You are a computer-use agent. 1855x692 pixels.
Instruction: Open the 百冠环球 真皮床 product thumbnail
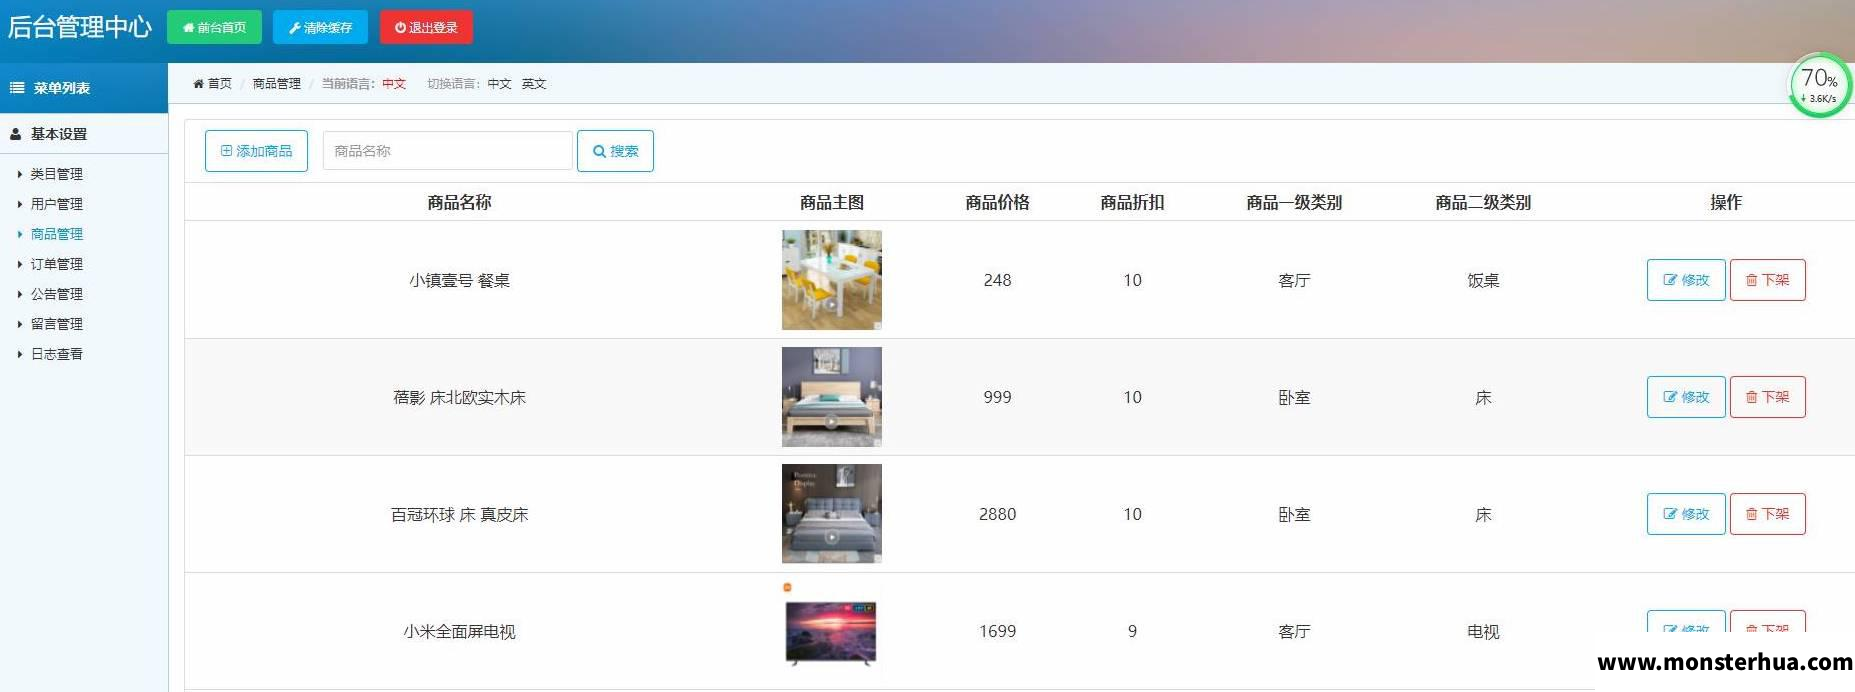coord(832,514)
